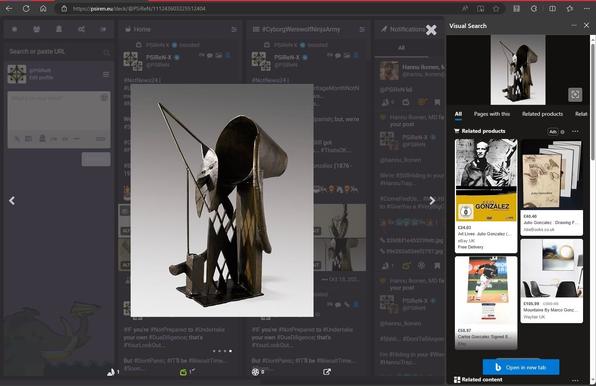The width and height of the screenshot is (596, 386).
Task: Open the Ads label by Related products
Action: pos(553,131)
